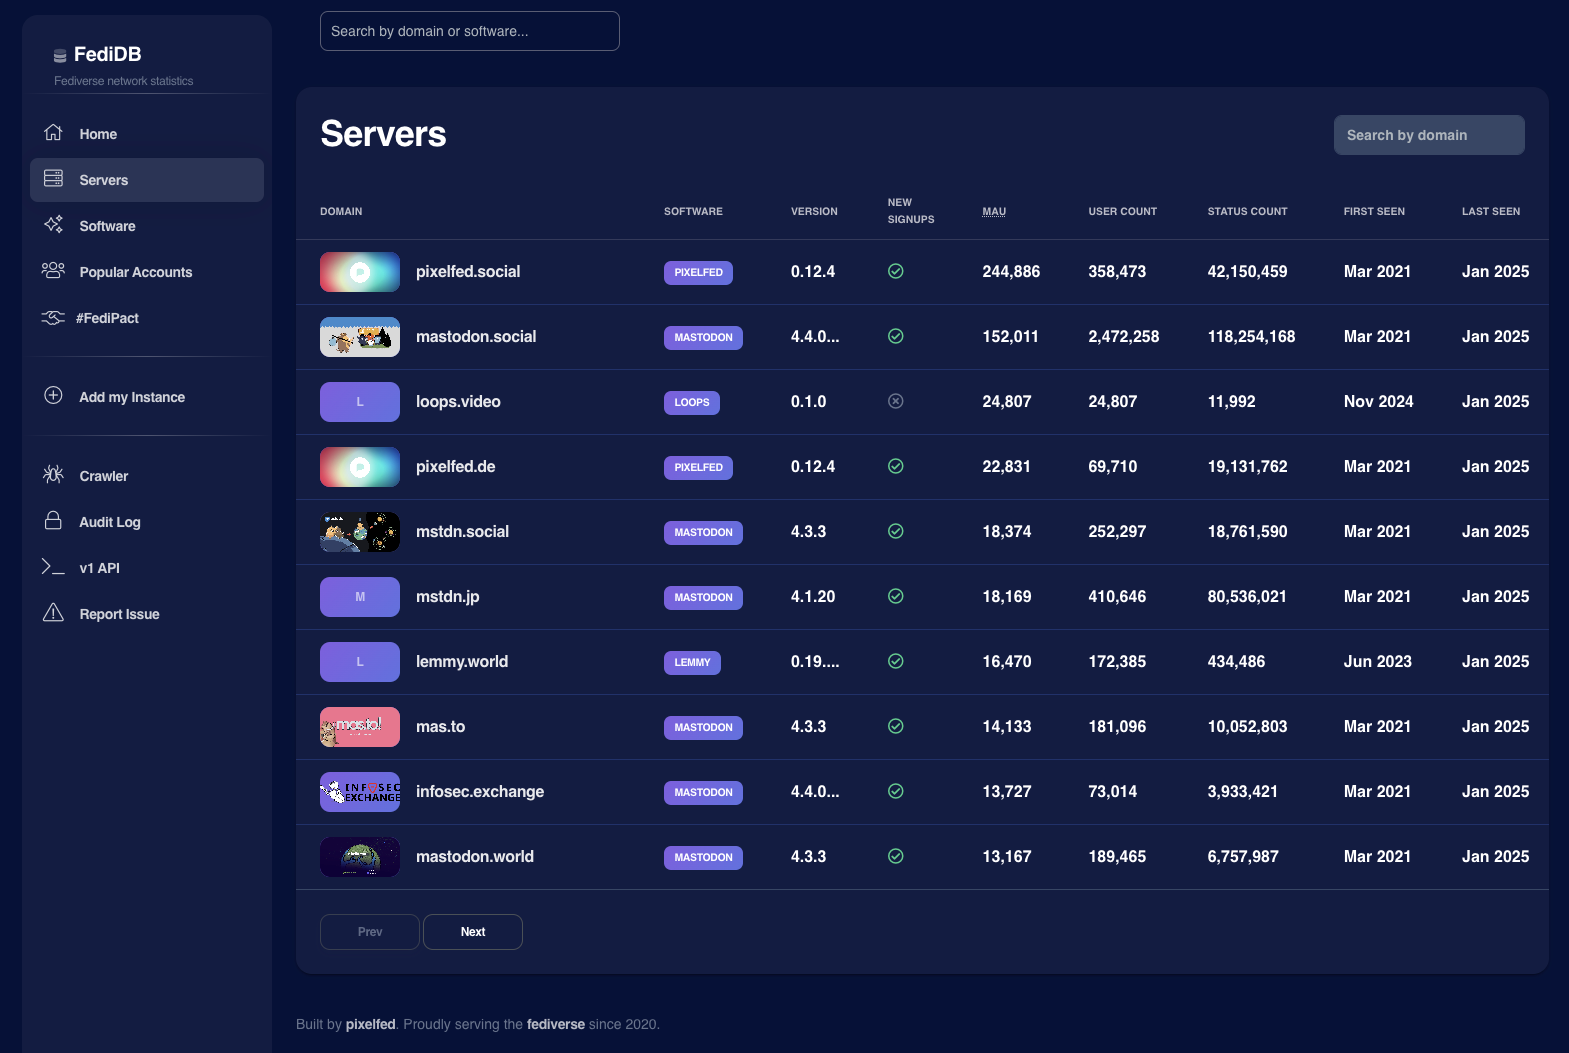Select Servers in the sidebar menu
Viewport: 1569px width, 1053px height.
147,180
